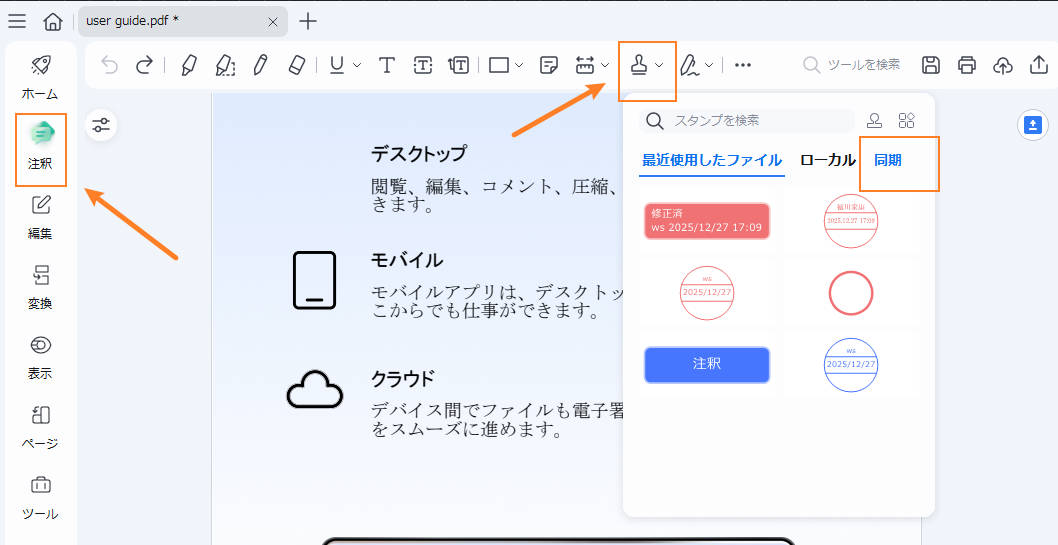Select the text comment T tool
Viewport: 1058px width, 545px height.
pos(387,65)
